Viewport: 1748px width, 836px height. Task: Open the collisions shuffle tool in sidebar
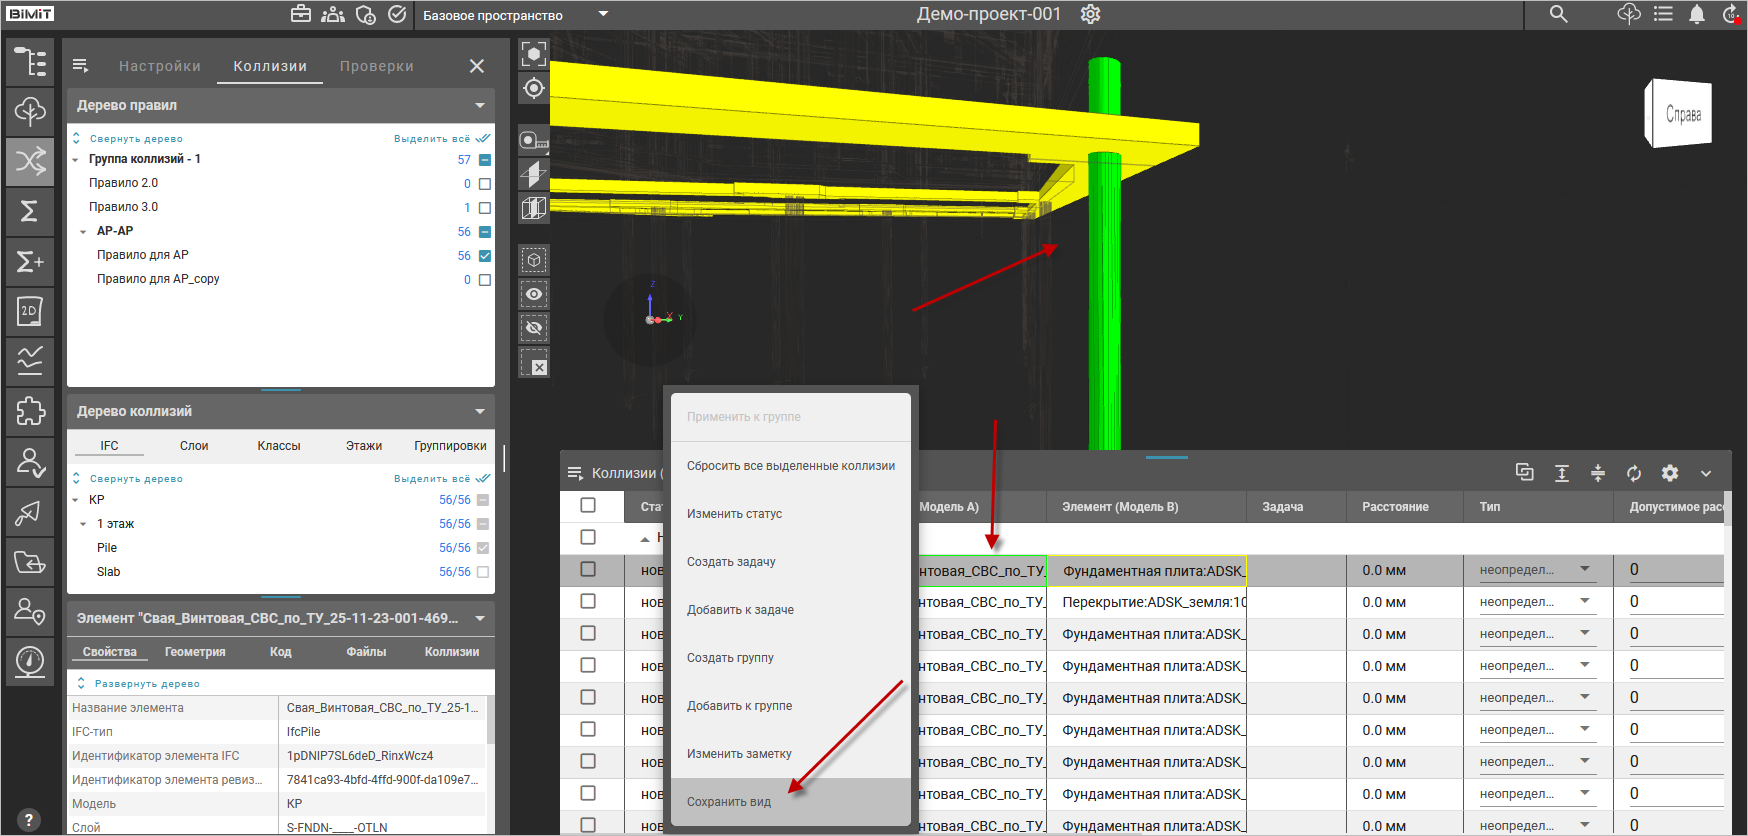(x=30, y=161)
